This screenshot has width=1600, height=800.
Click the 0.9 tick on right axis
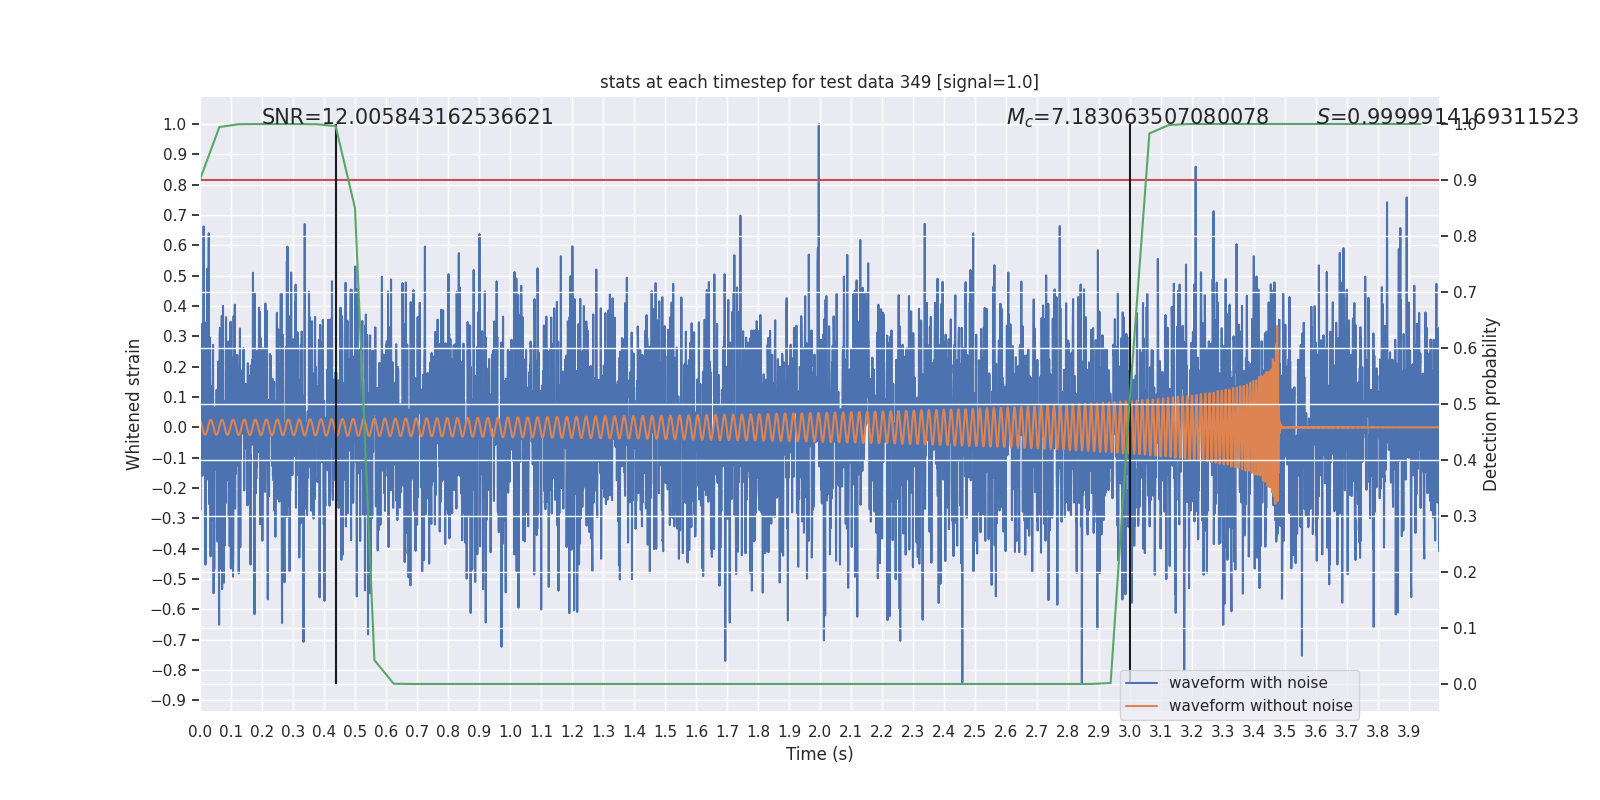click(1465, 181)
